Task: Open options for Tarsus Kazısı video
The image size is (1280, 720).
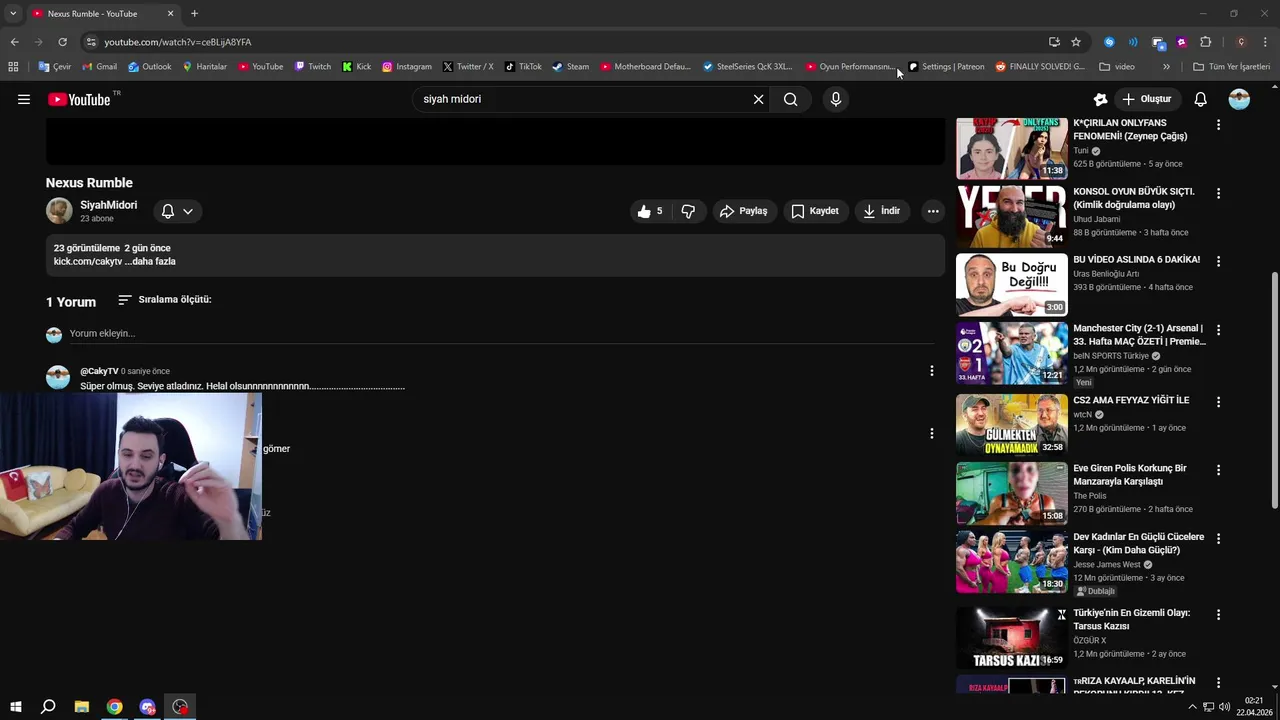Action: click(x=1218, y=615)
